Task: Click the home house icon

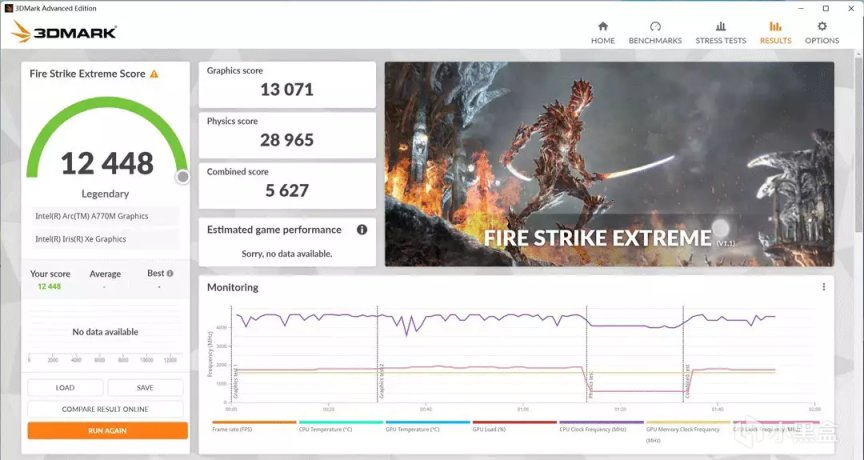Action: [x=603, y=26]
